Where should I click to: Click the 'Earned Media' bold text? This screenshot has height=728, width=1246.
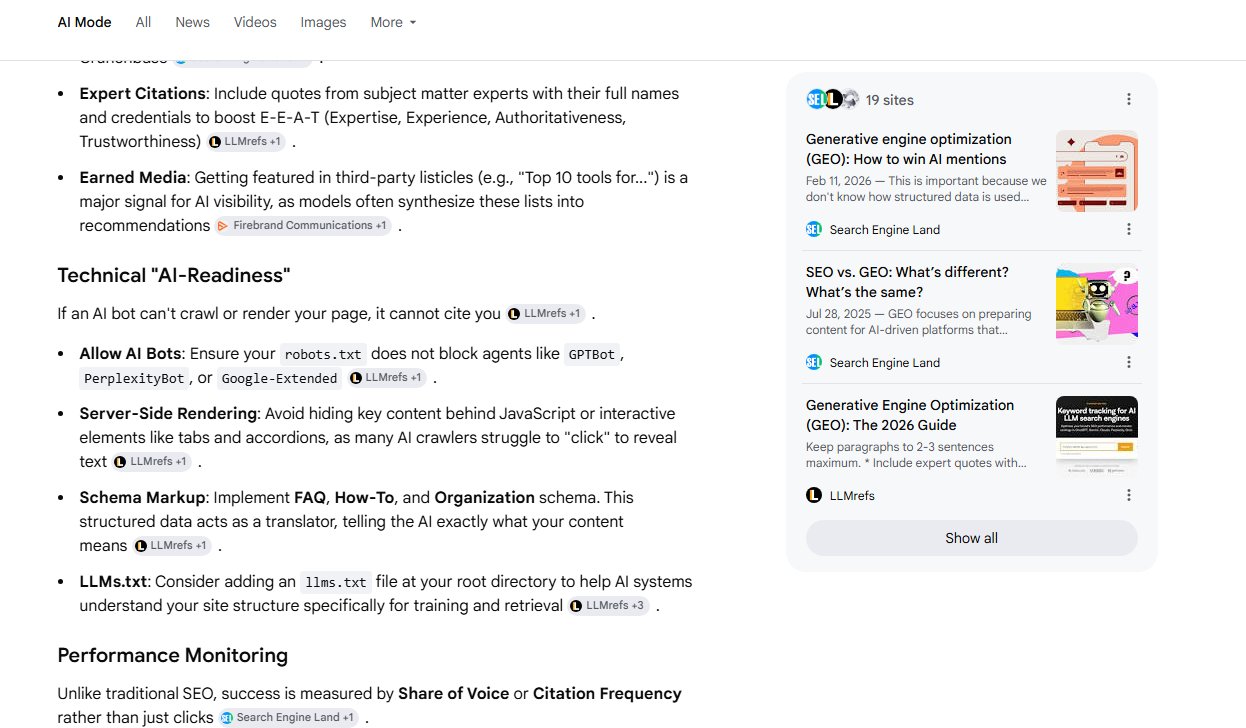[133, 177]
